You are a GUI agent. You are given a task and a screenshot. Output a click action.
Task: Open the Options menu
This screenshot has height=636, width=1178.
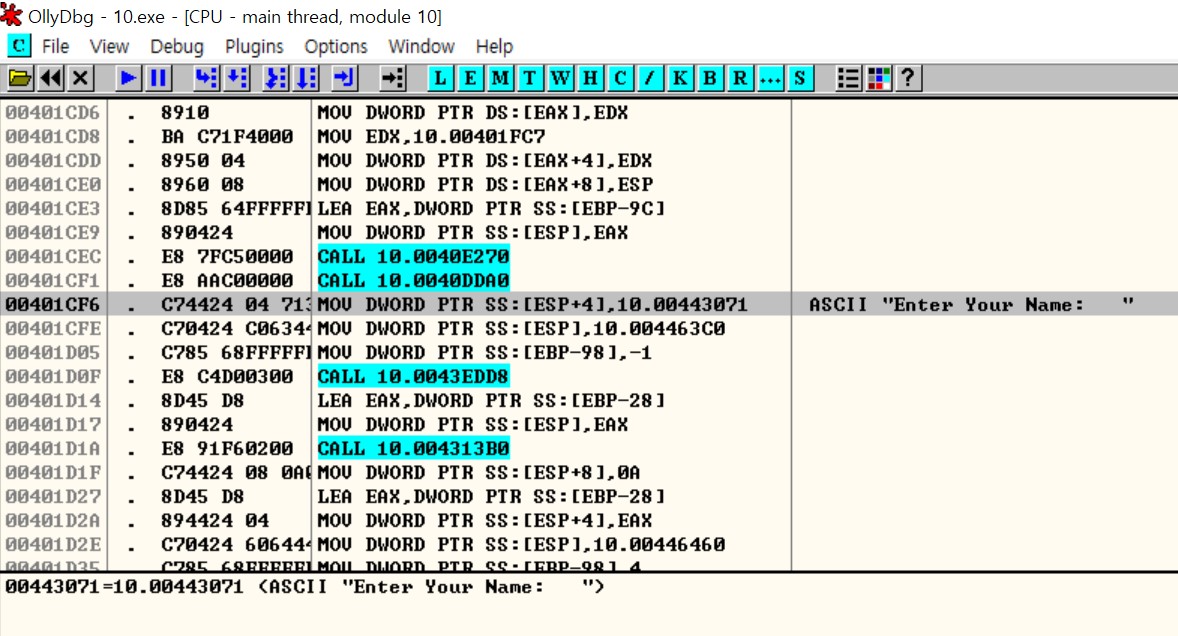click(x=336, y=47)
